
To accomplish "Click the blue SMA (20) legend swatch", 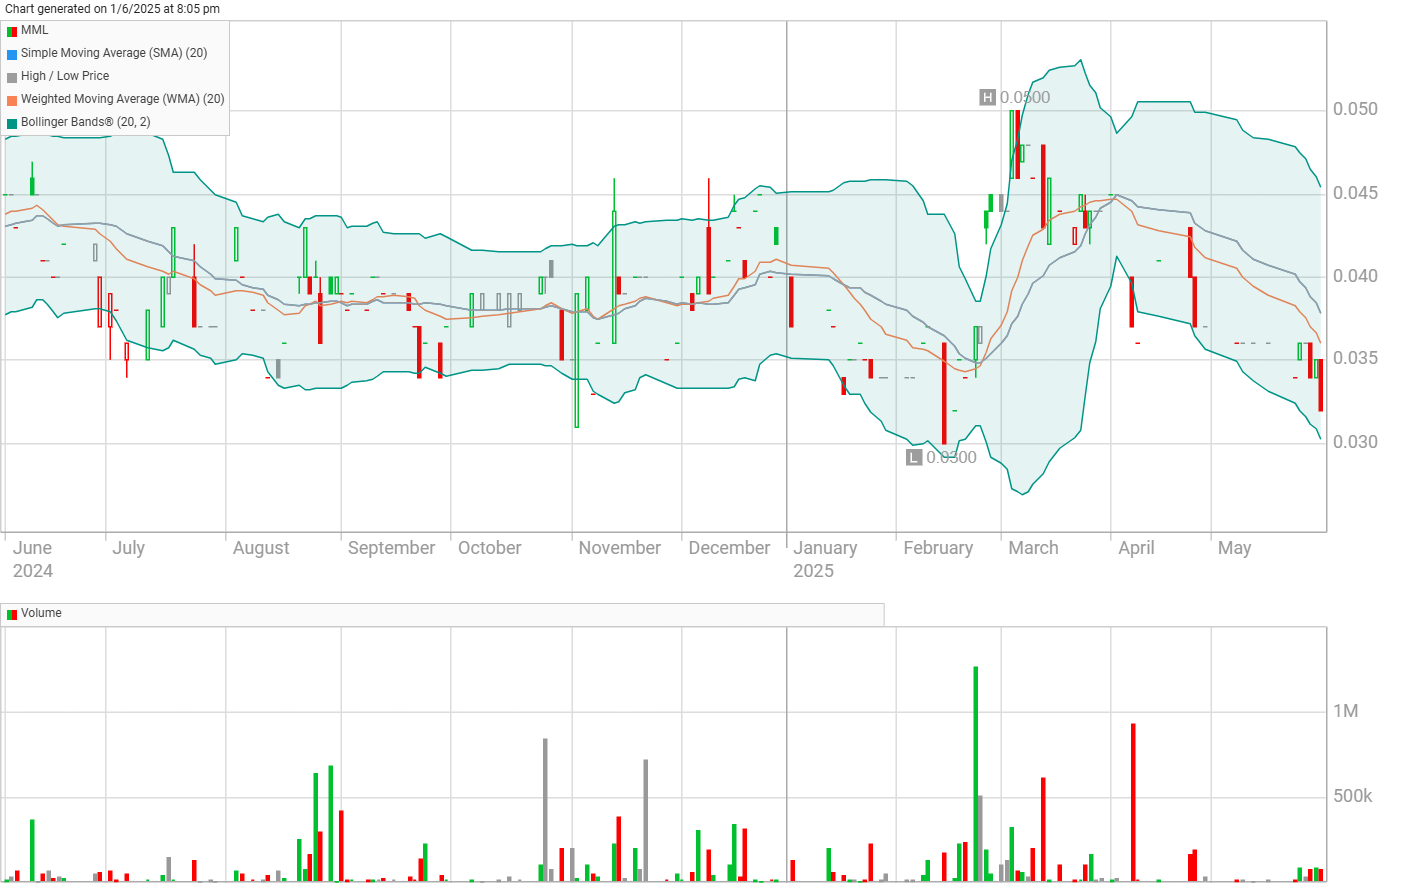I will 12,54.
